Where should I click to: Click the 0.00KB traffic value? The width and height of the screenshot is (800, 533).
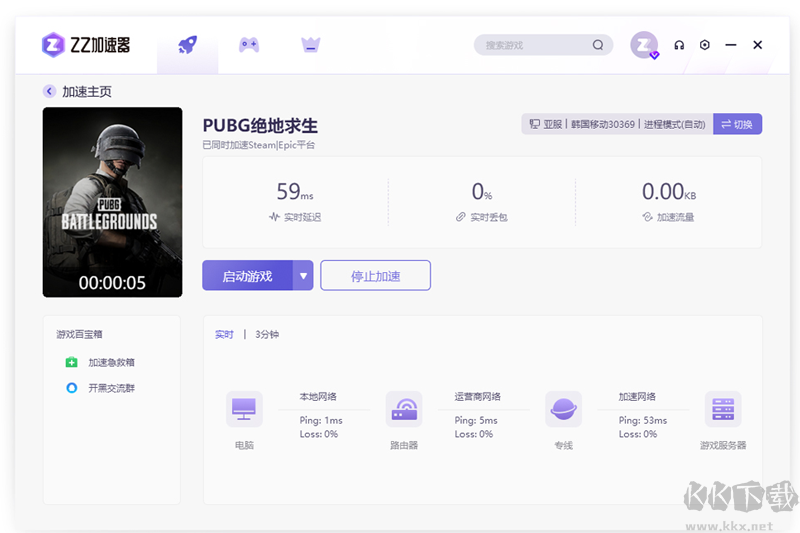[669, 192]
